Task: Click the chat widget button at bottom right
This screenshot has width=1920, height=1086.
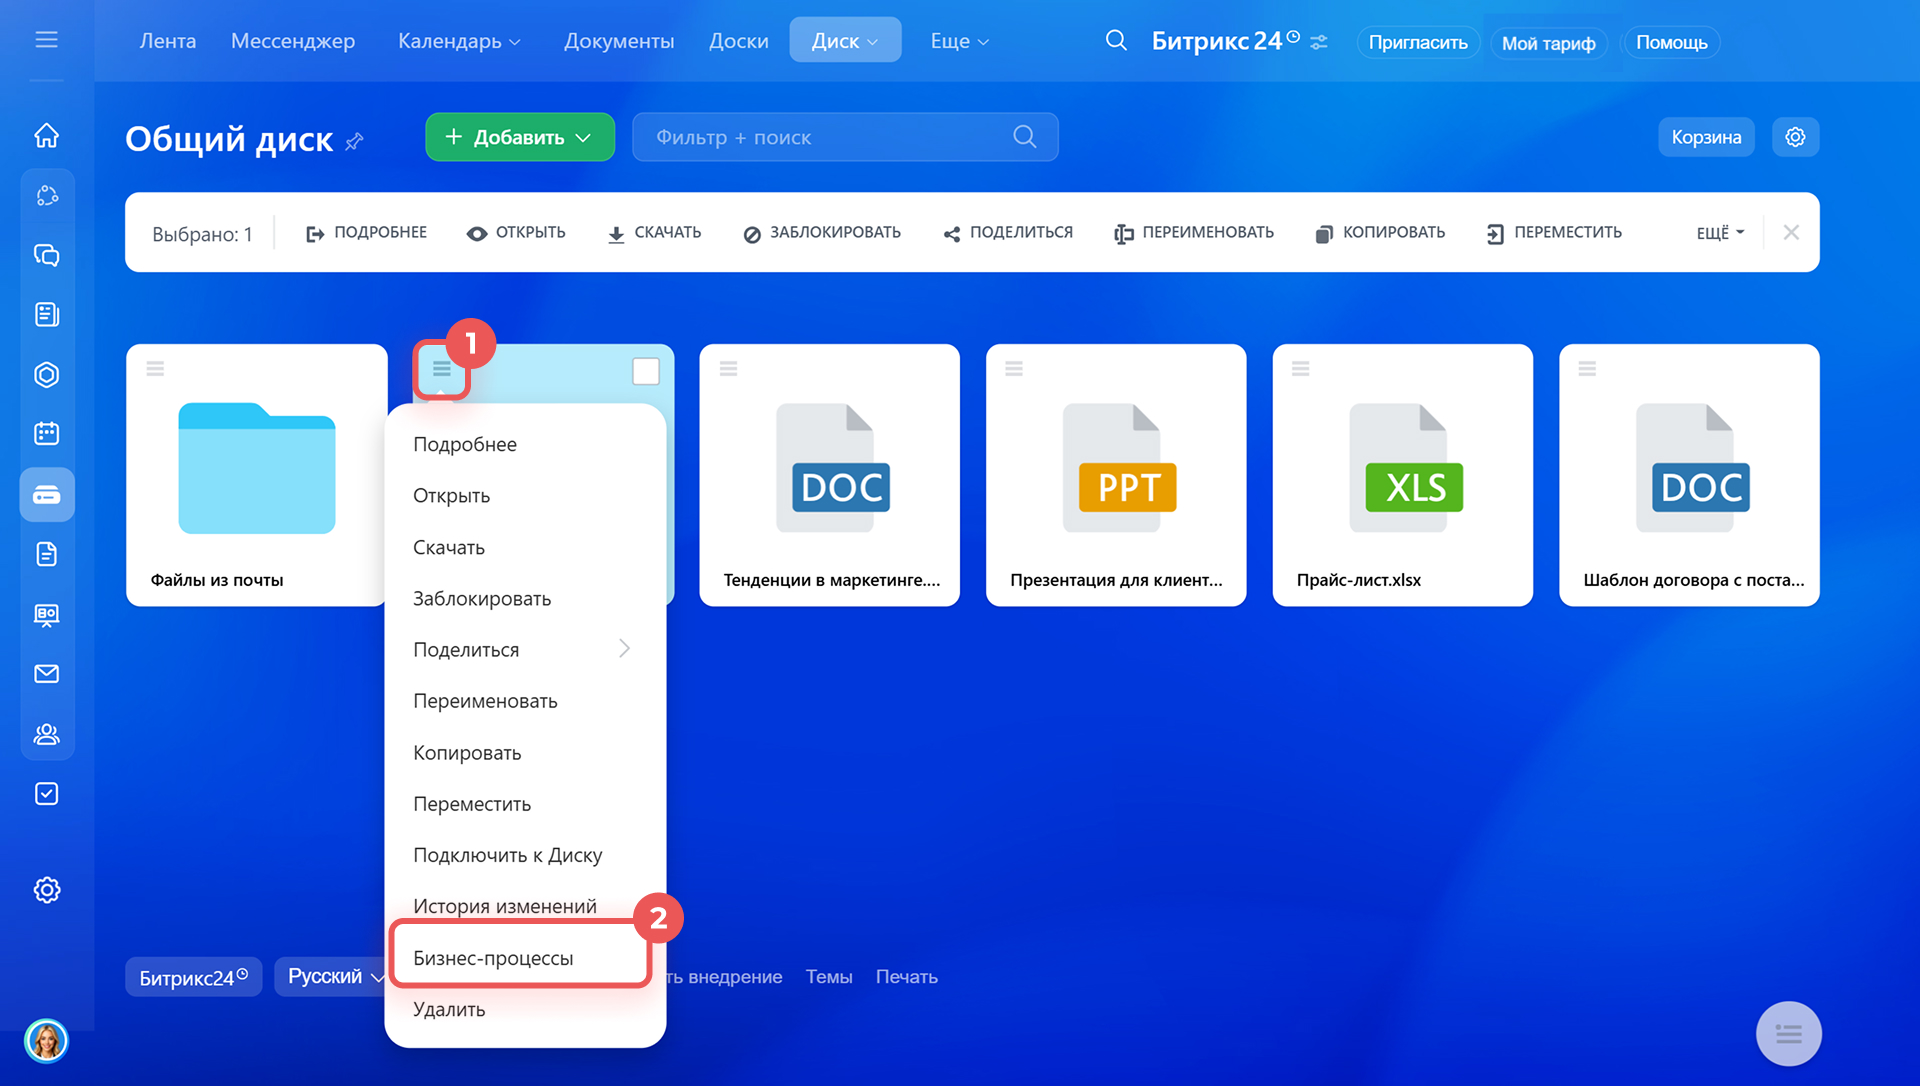Action: pos(1788,1033)
